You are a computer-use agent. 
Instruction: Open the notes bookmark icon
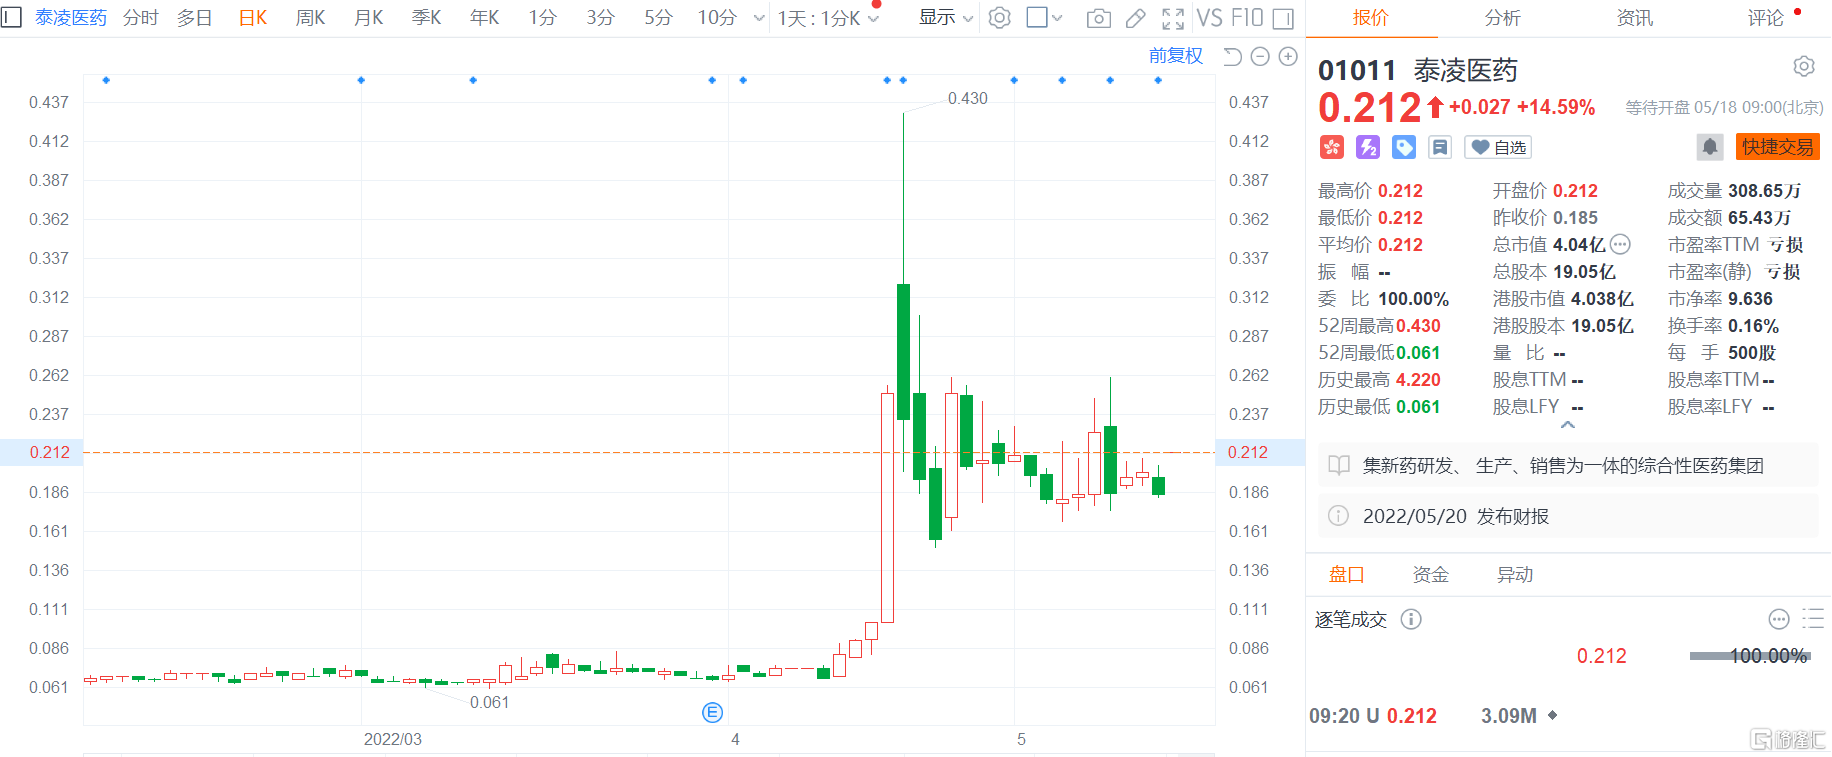click(x=1440, y=147)
